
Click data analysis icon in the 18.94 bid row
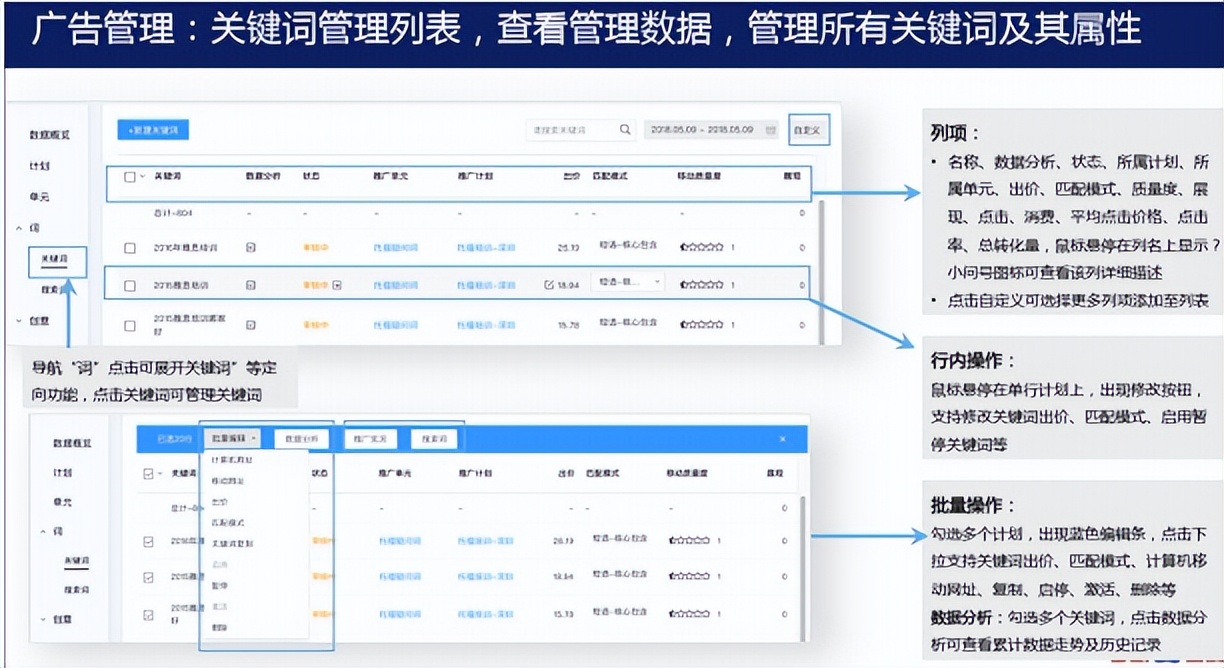(251, 285)
